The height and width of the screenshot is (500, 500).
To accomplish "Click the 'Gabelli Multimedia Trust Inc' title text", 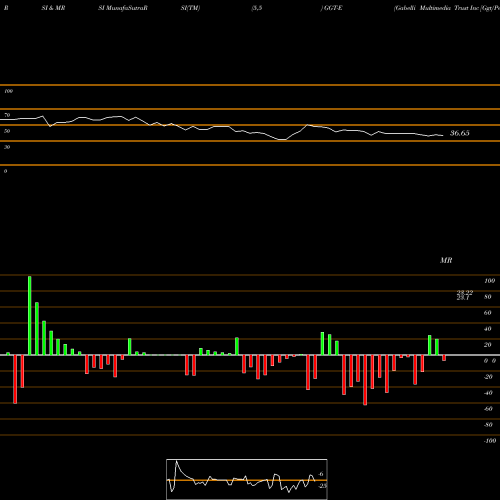I will (436, 8).
